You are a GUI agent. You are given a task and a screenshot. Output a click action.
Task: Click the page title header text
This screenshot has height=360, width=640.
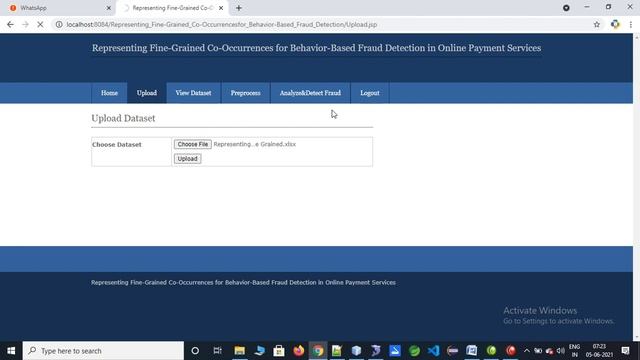tap(316, 48)
